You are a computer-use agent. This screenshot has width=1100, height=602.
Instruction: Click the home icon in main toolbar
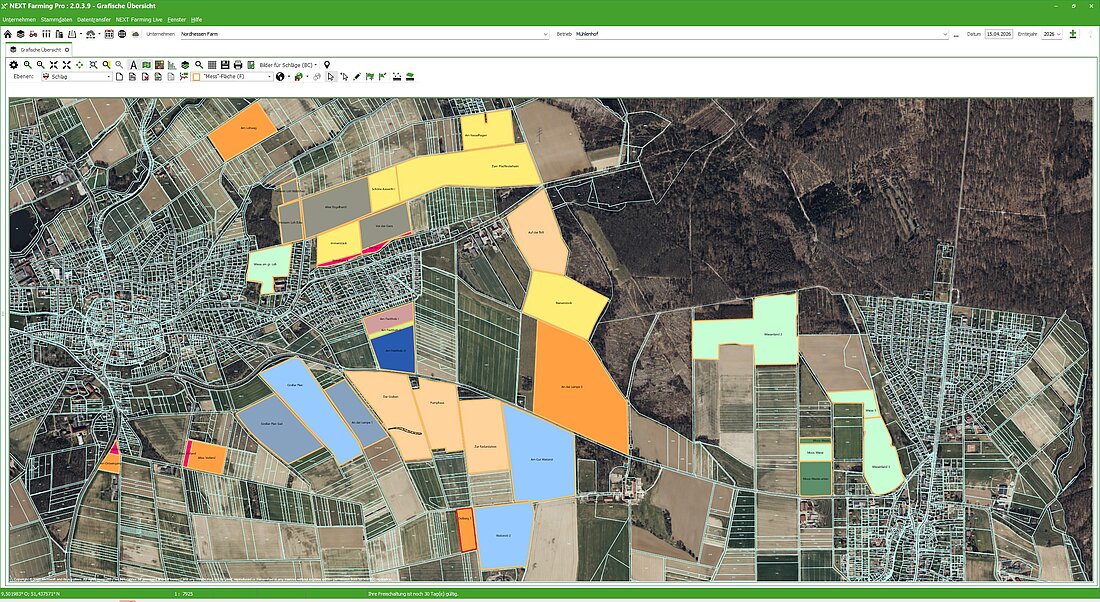pos(8,34)
